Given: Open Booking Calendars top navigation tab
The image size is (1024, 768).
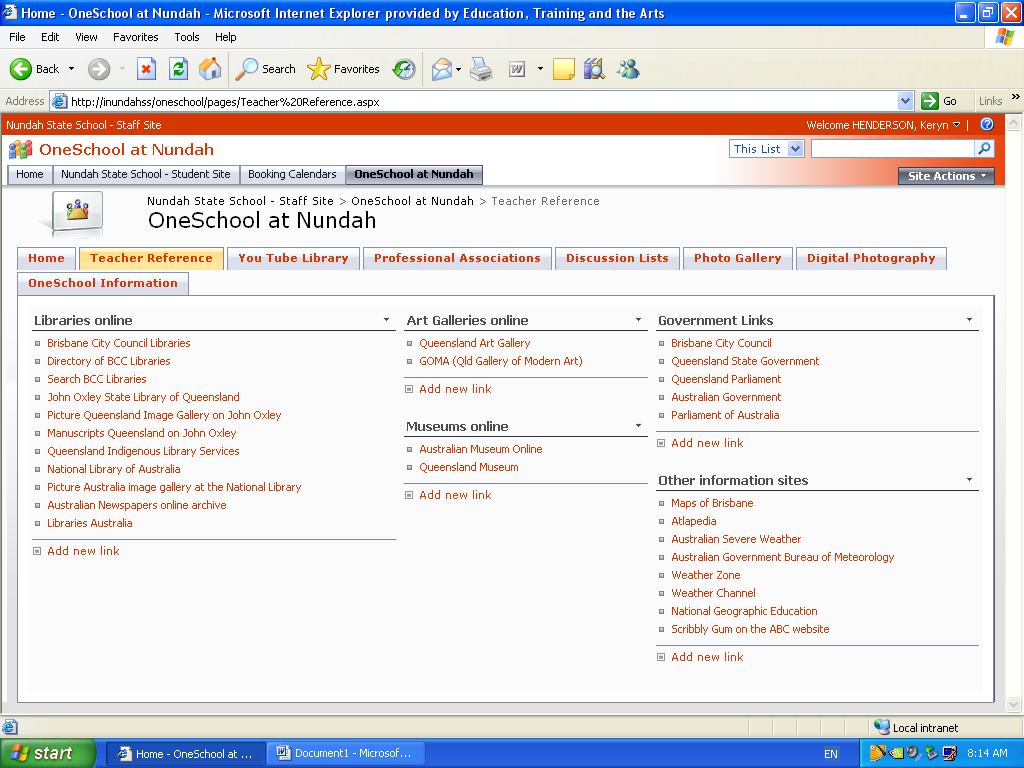Looking at the screenshot, I should pos(292,174).
